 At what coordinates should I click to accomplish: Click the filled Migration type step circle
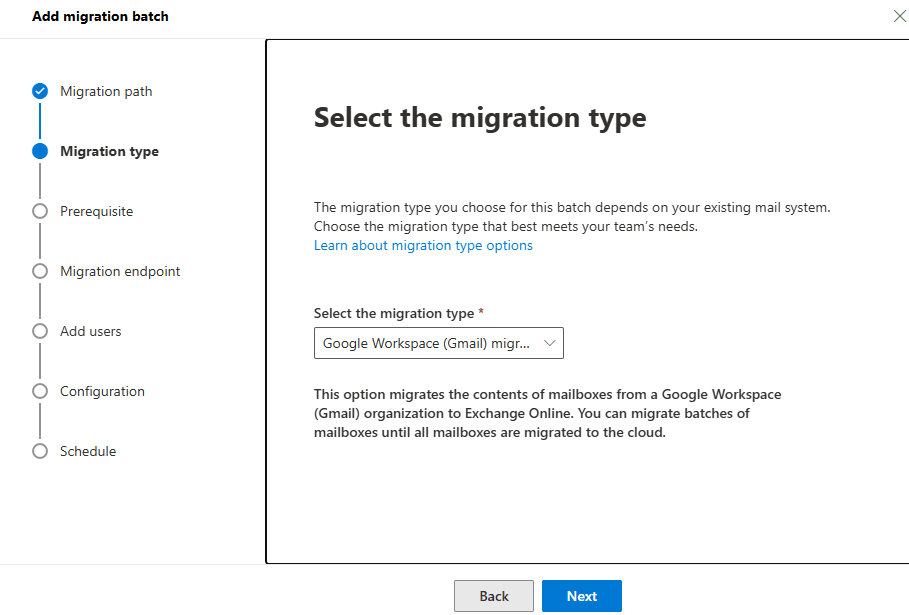(40, 151)
